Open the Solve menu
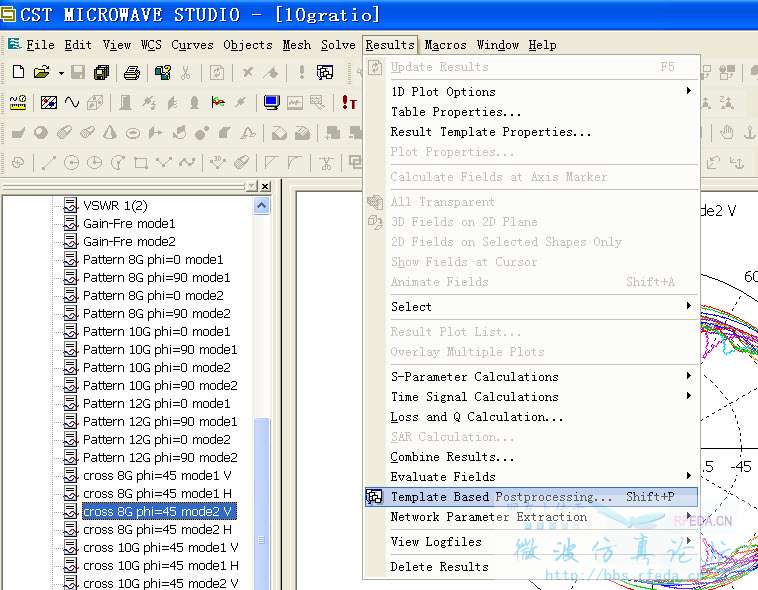Image resolution: width=758 pixels, height=590 pixels. [x=338, y=45]
